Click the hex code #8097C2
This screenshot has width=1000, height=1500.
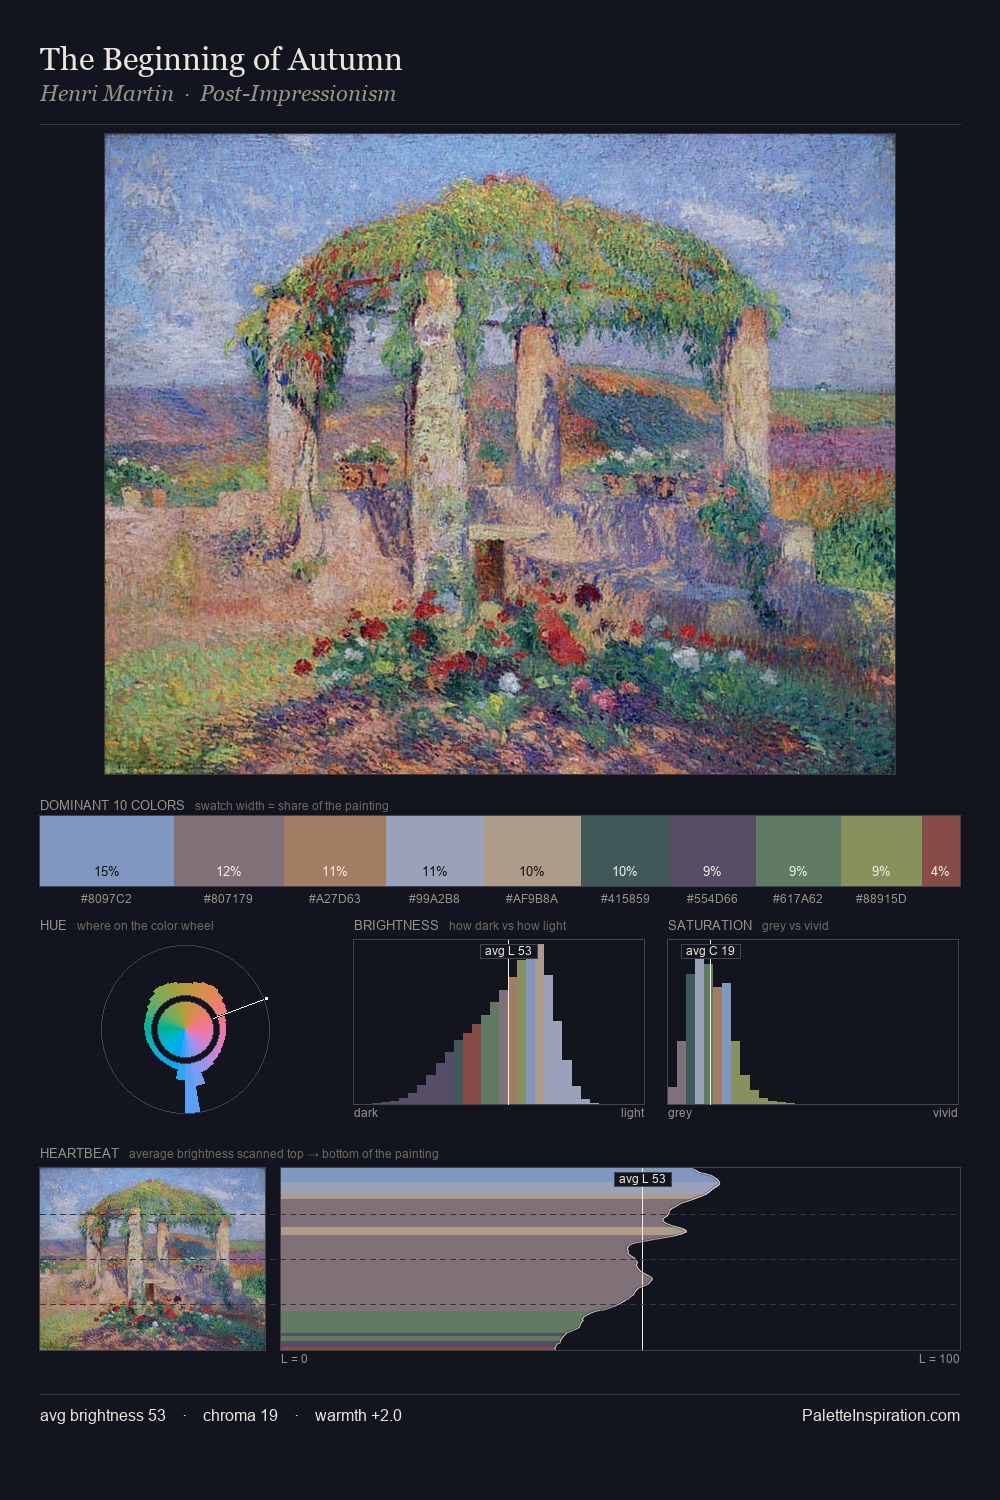106,899
